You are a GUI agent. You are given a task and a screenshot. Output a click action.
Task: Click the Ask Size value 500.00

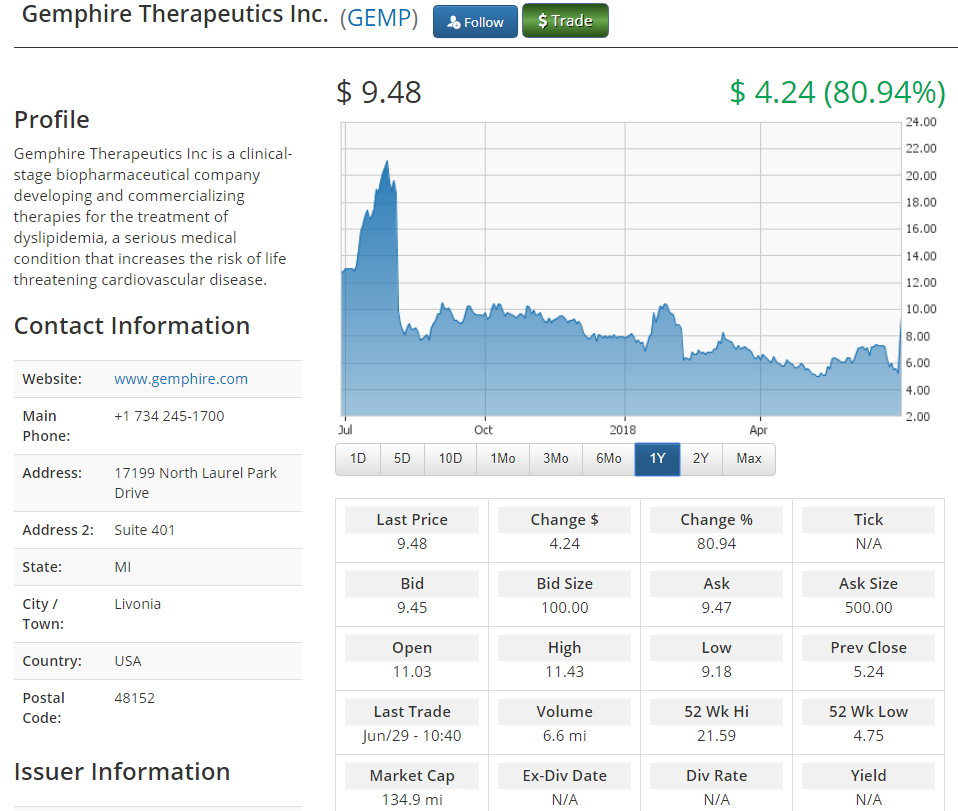pos(869,607)
